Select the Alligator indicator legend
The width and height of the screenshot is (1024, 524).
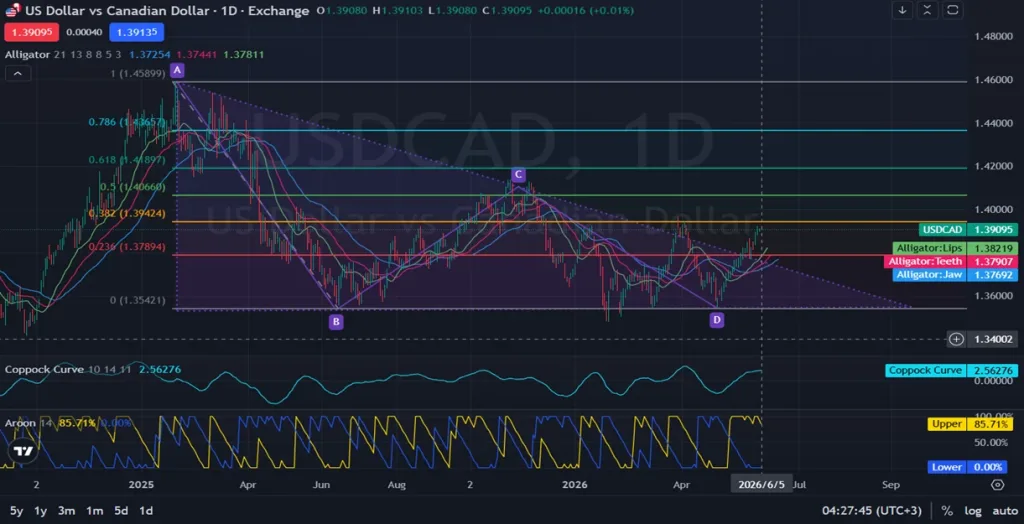tap(29, 55)
